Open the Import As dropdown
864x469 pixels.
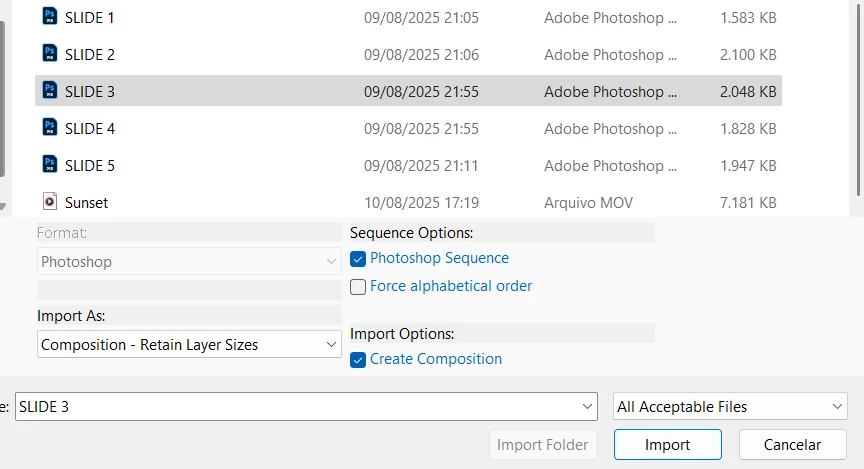pyautogui.click(x=189, y=345)
